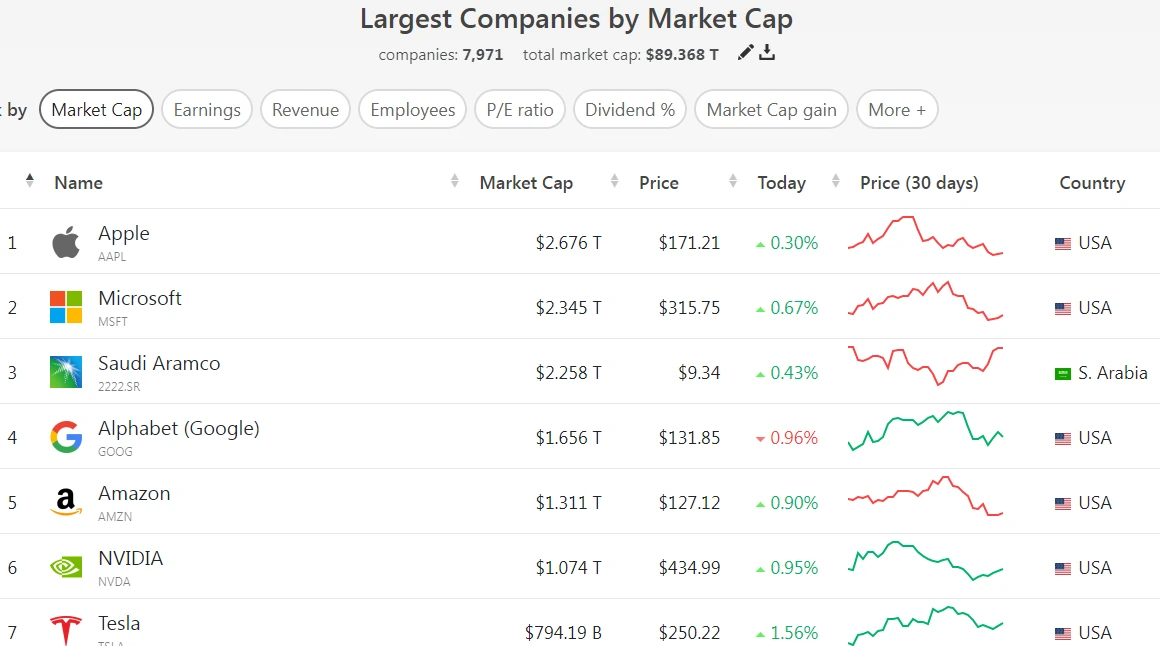
Task: Click the S. Arabia flag icon
Action: point(1062,372)
